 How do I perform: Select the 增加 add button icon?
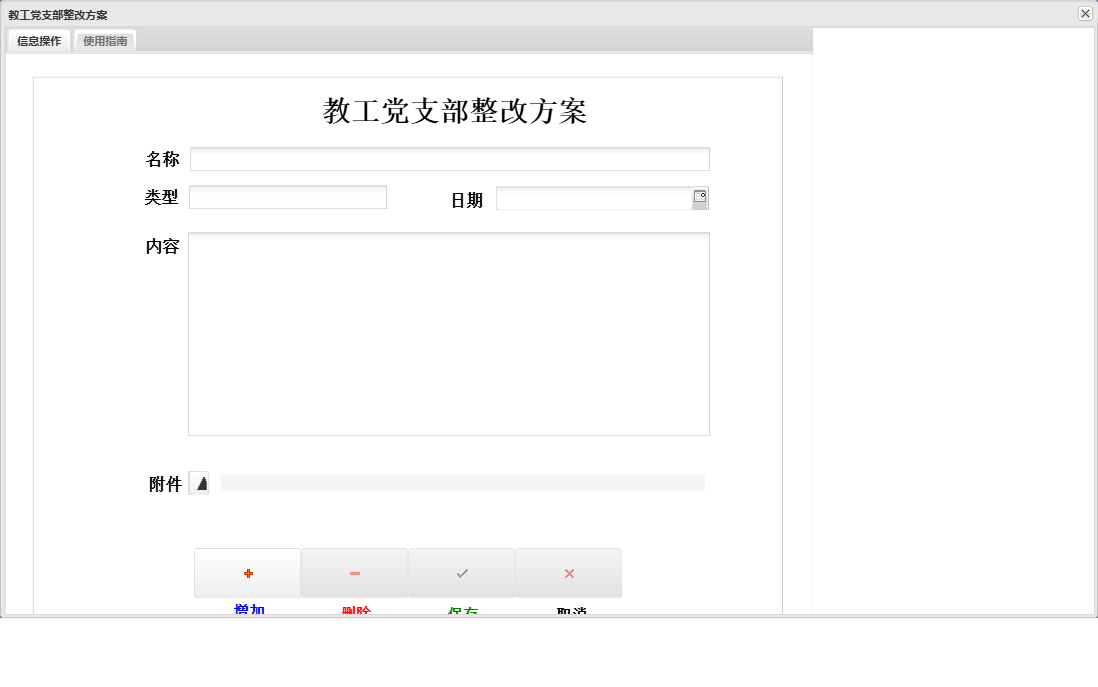click(x=247, y=572)
